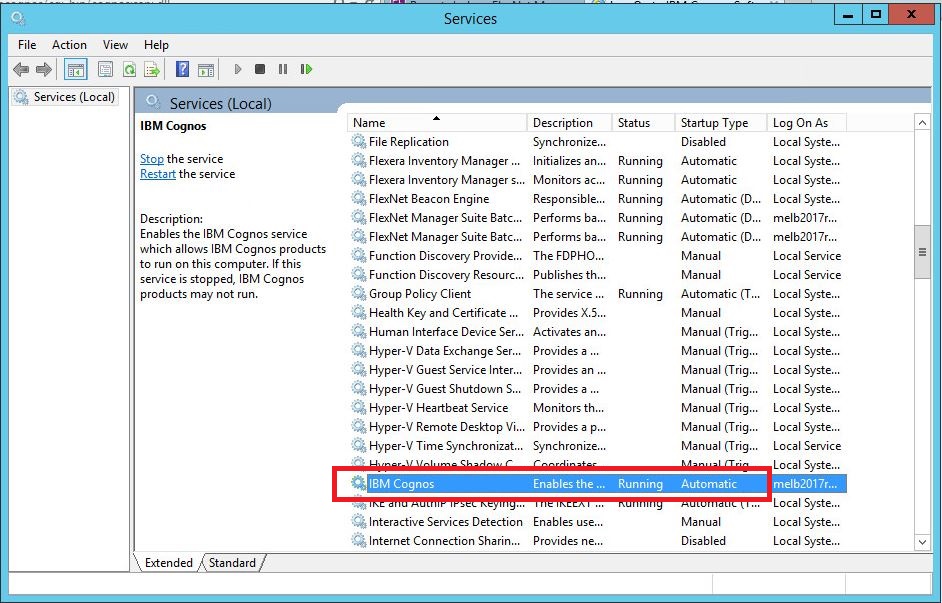Select Function Discovery Resource Publication service
Viewport: 942px width, 603px height.
click(597, 274)
